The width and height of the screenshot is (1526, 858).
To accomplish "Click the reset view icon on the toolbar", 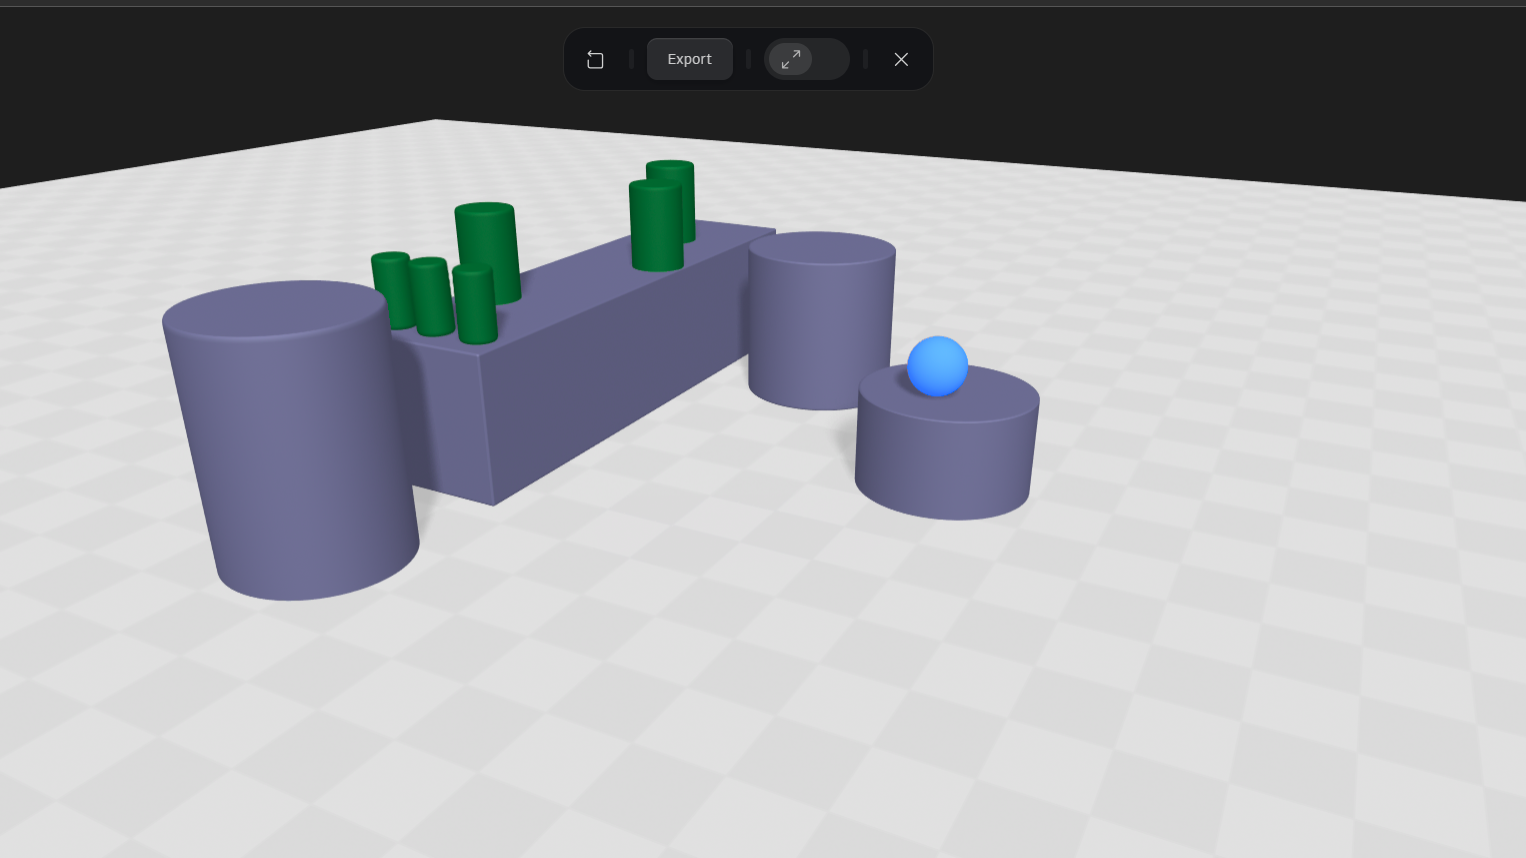I will click(595, 59).
